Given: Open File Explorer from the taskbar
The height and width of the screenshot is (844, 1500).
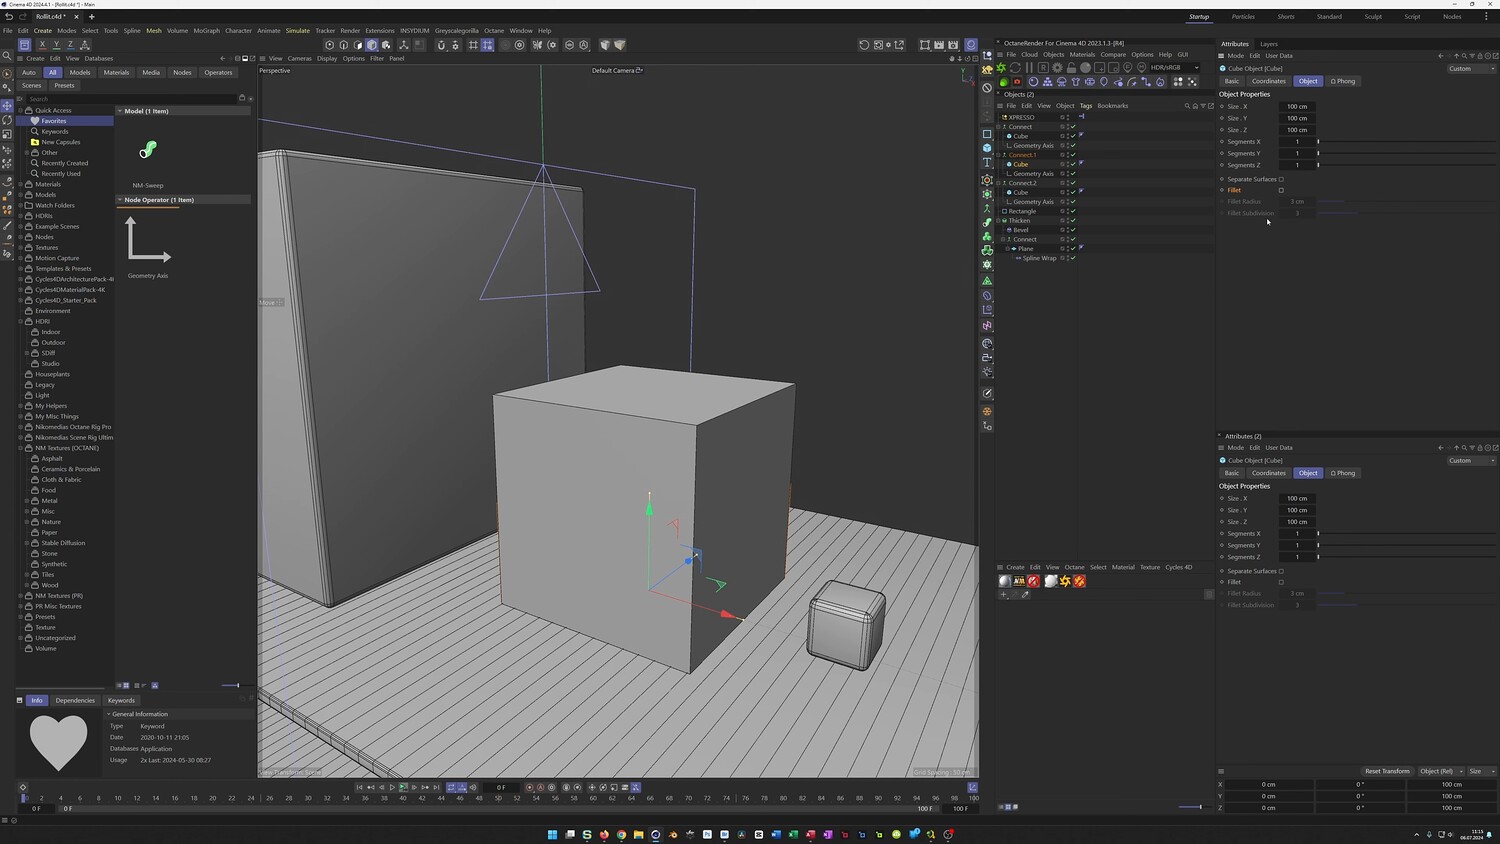Looking at the screenshot, I should pyautogui.click(x=638, y=834).
